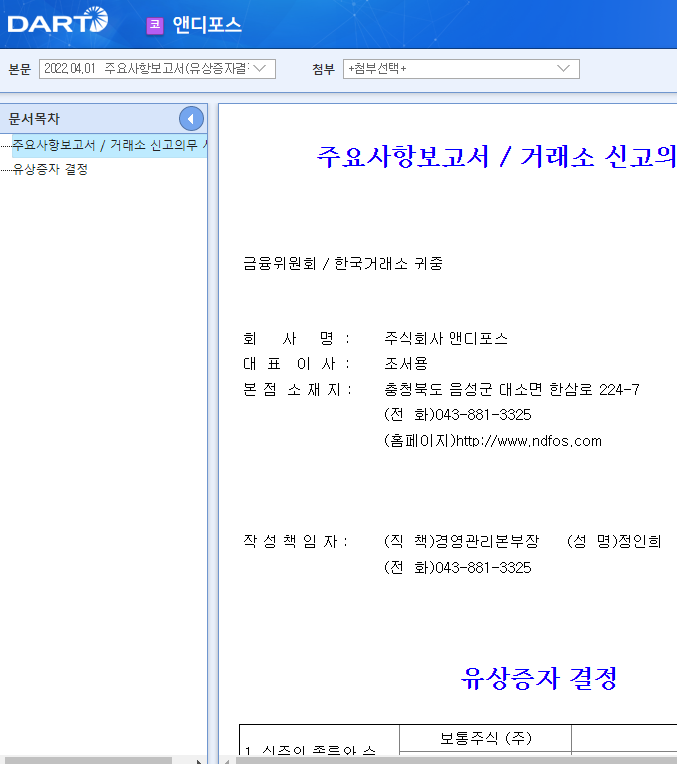Click the purple 코 KOSDAQ market badge
This screenshot has height=764, width=677.
[x=155, y=25]
